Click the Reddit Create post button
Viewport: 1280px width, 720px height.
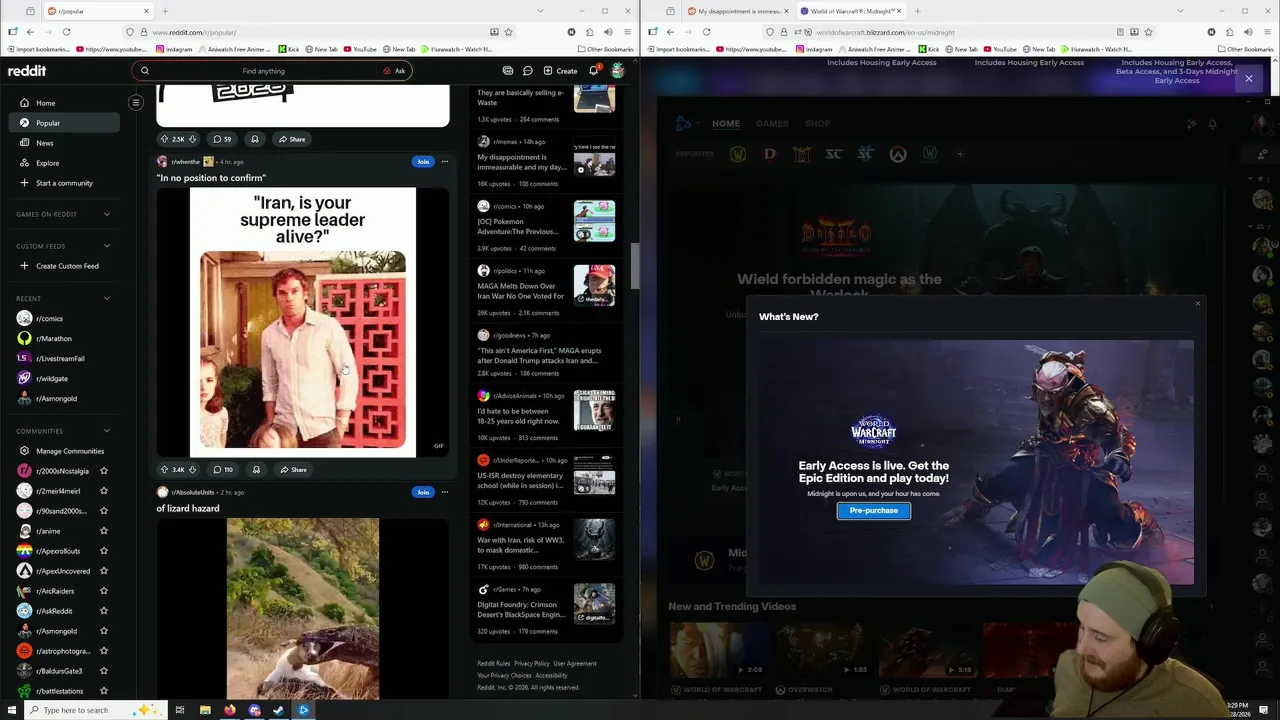click(560, 71)
